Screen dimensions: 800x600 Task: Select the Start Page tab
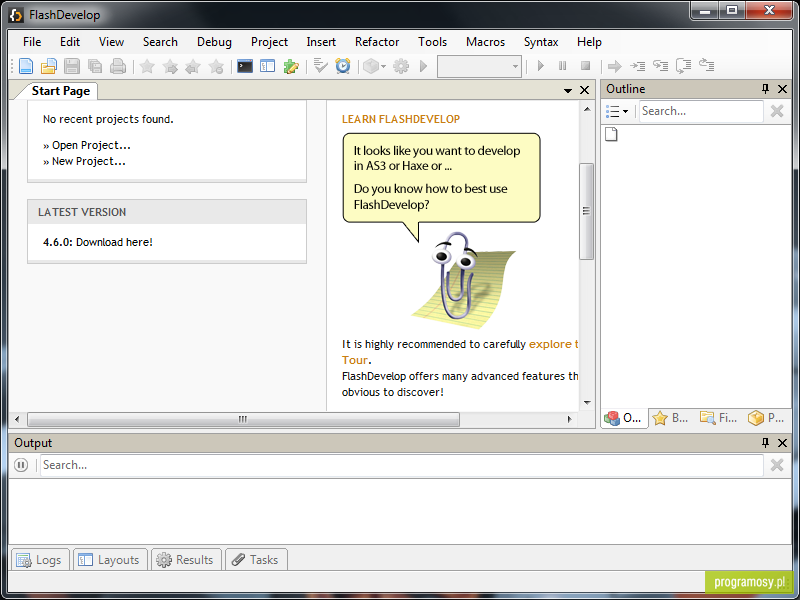click(x=60, y=91)
